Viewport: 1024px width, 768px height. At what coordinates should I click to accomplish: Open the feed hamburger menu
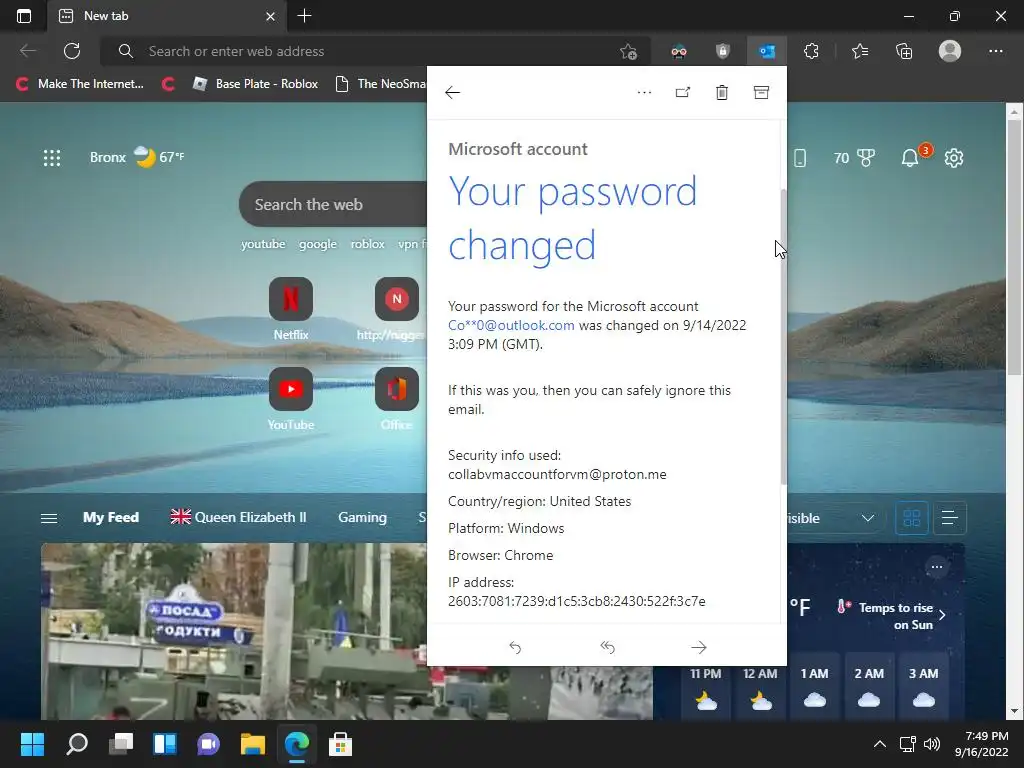pos(49,518)
